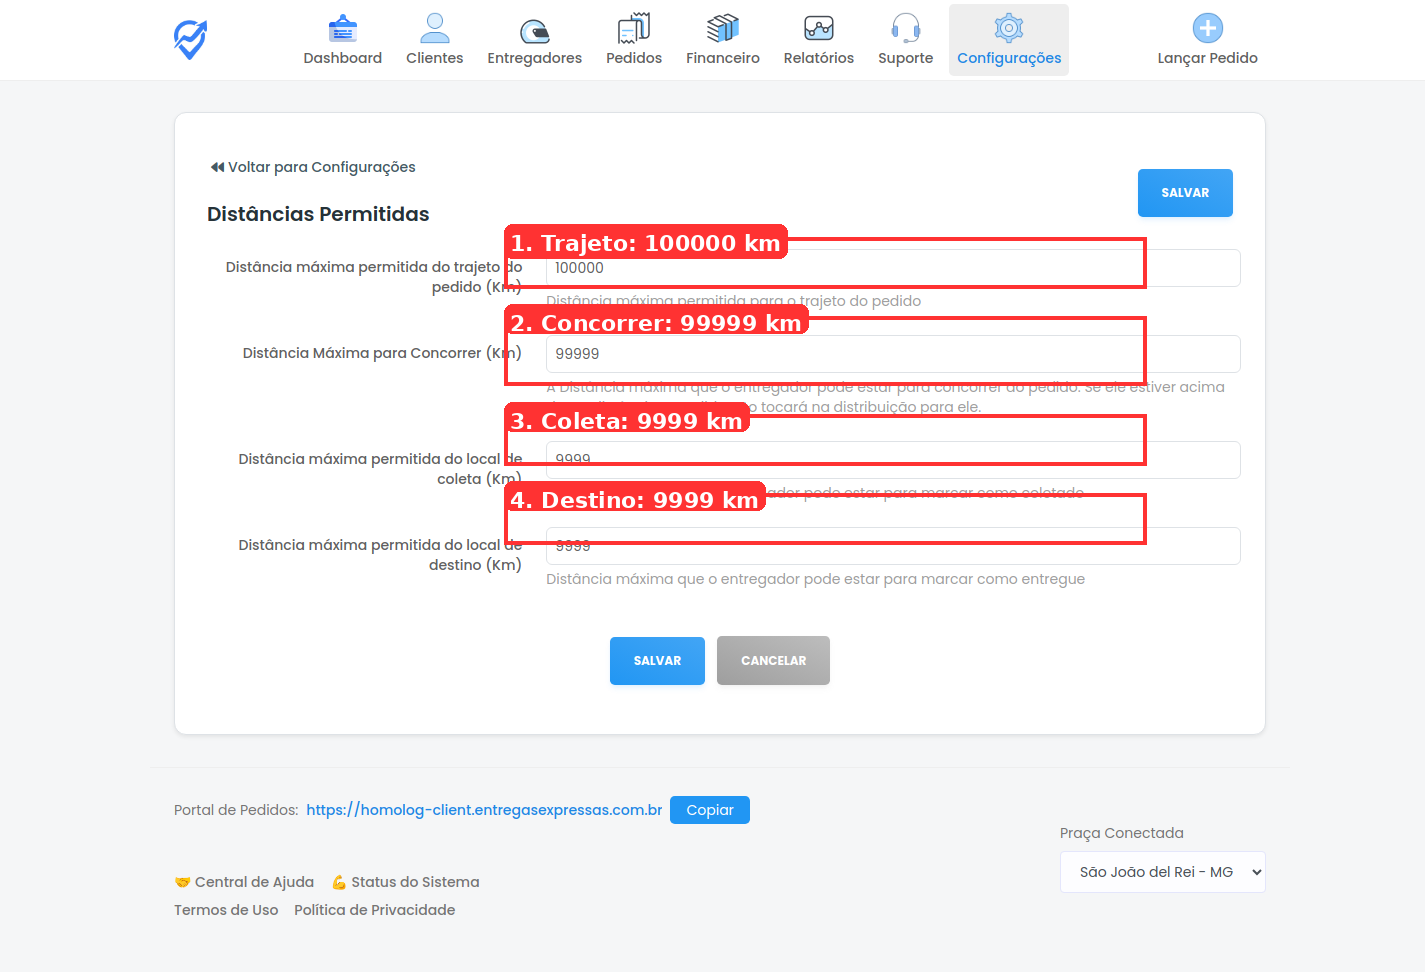Open the Dashboard icon

(343, 28)
